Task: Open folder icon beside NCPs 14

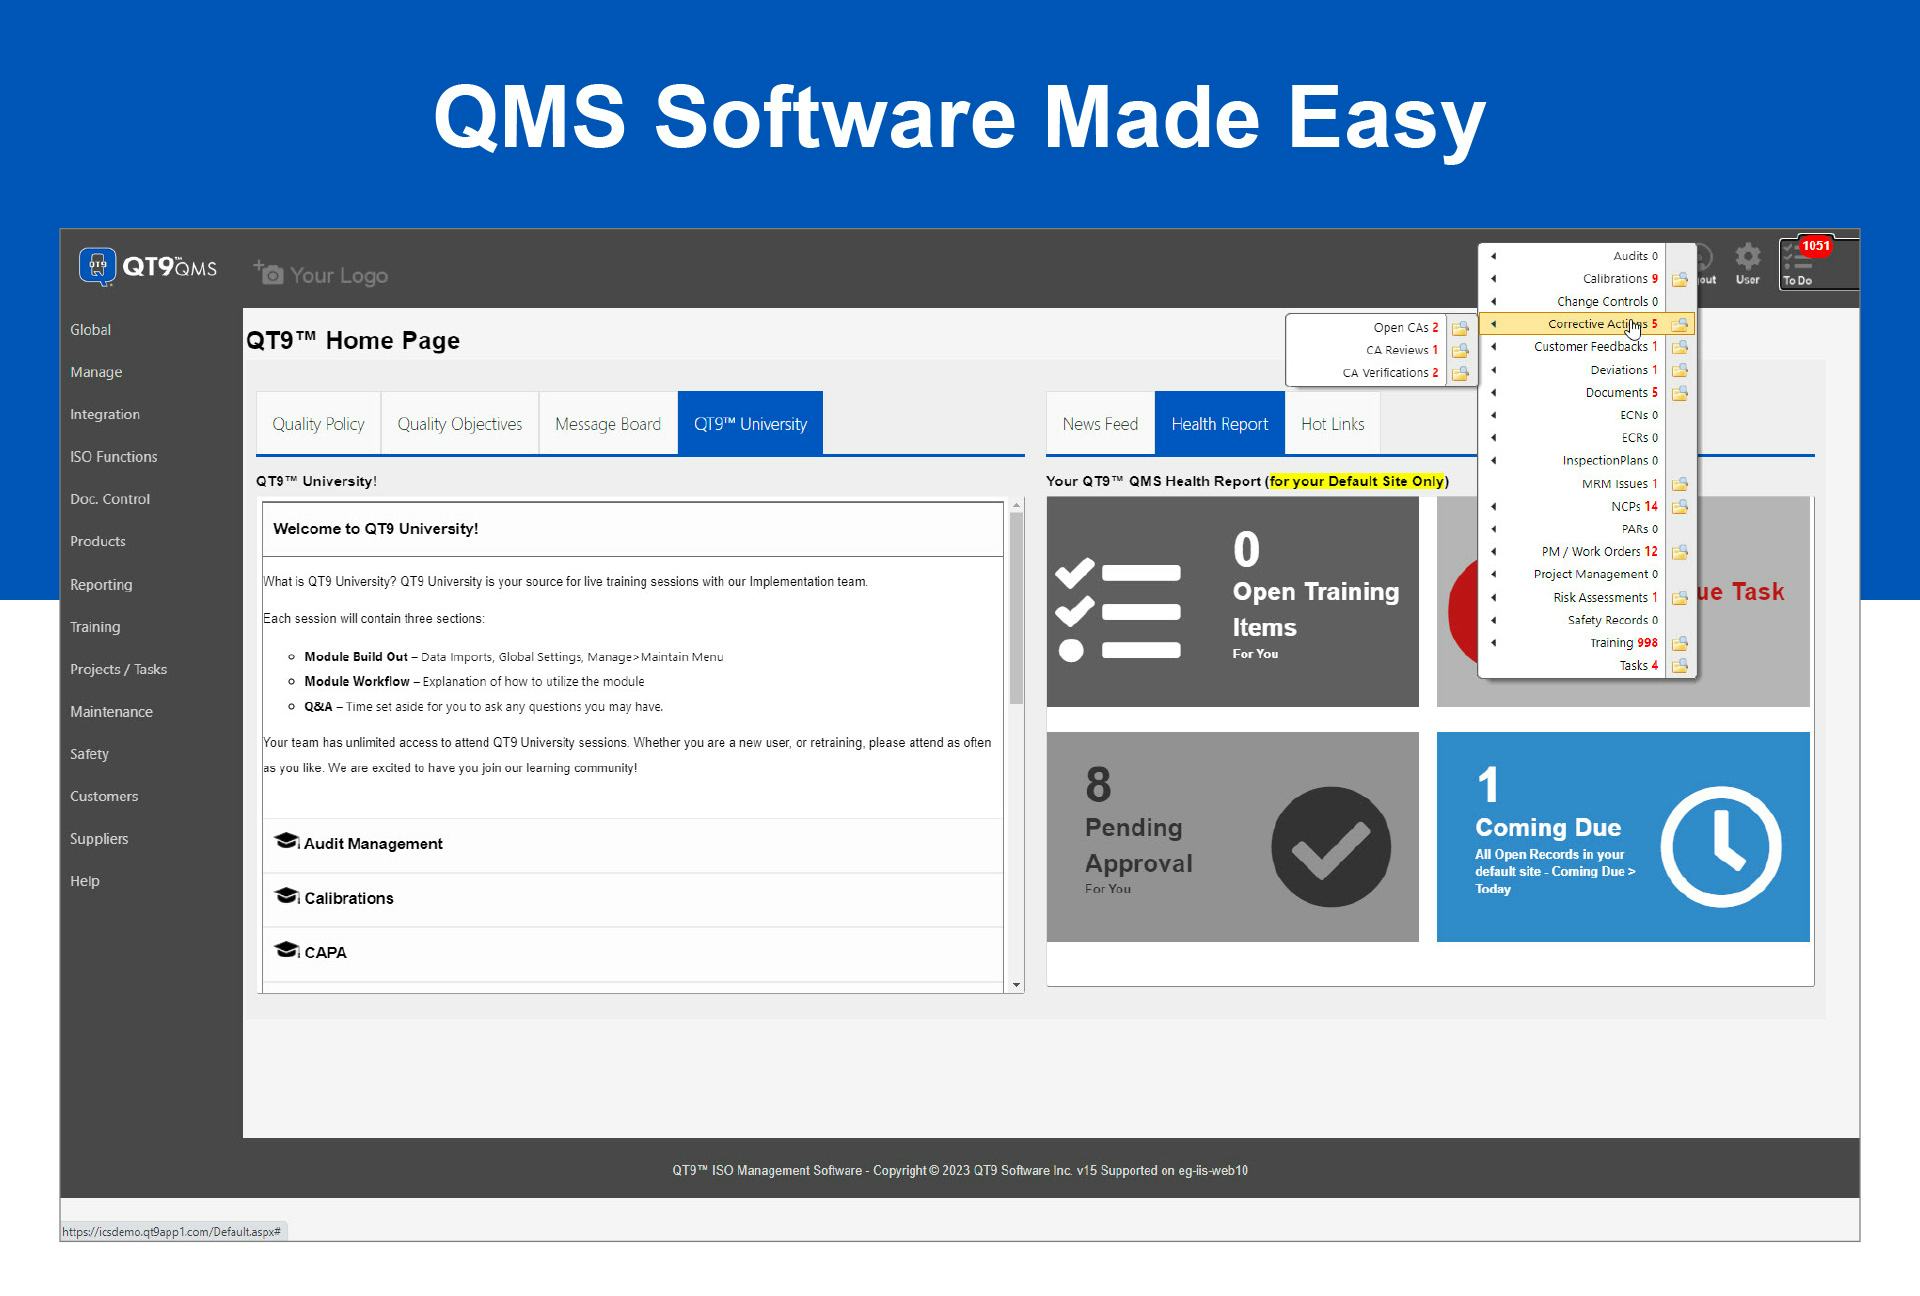Action: coord(1680,508)
